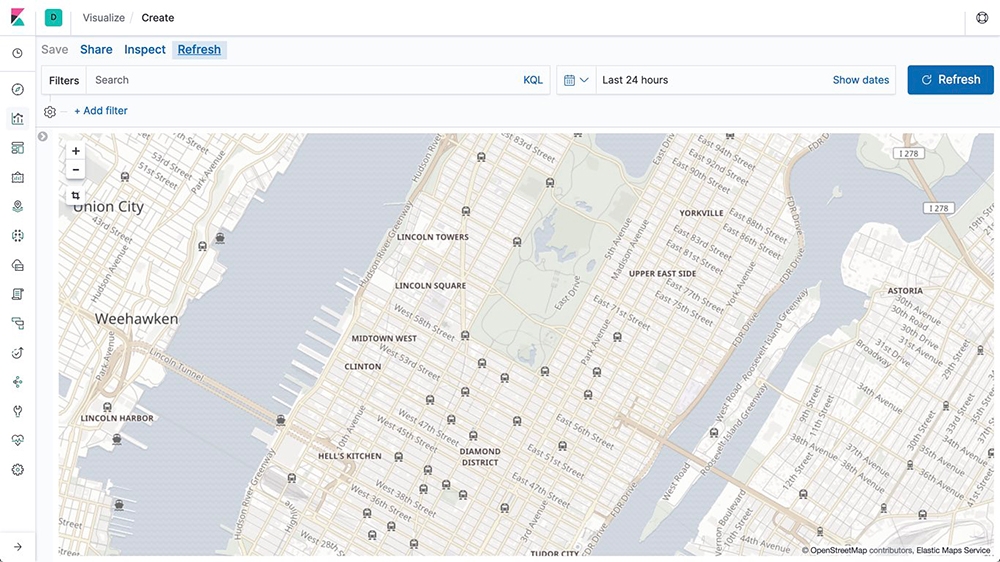Focus the Search query input
Screen dimensions: 1000x562
pos(304,80)
